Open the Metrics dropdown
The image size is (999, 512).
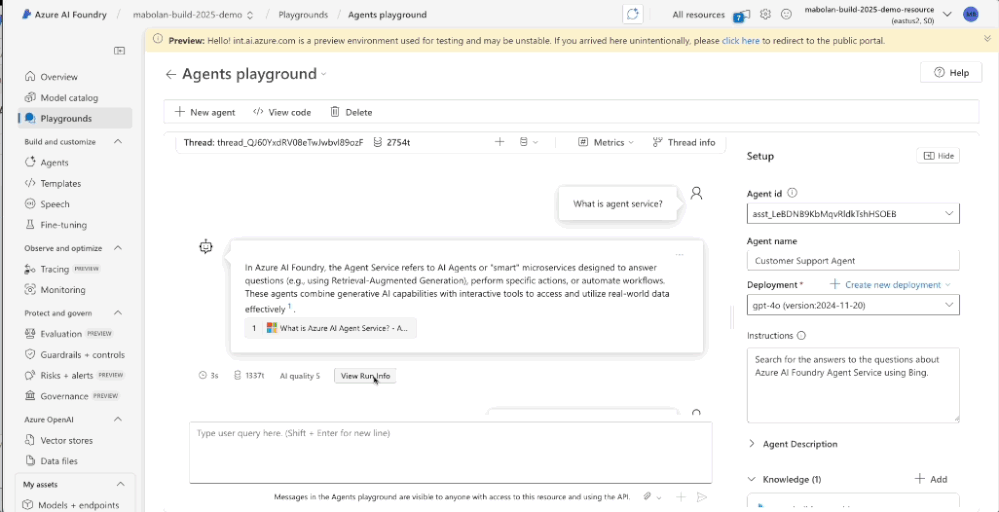click(x=606, y=143)
